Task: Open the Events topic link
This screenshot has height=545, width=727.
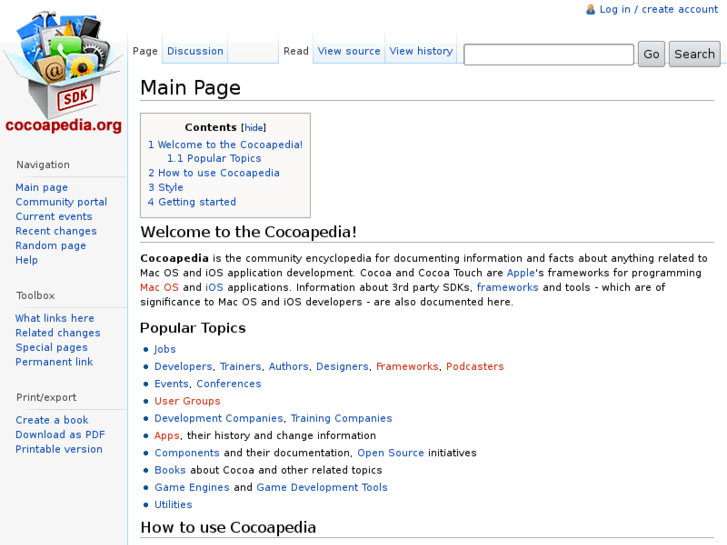Action: (171, 384)
